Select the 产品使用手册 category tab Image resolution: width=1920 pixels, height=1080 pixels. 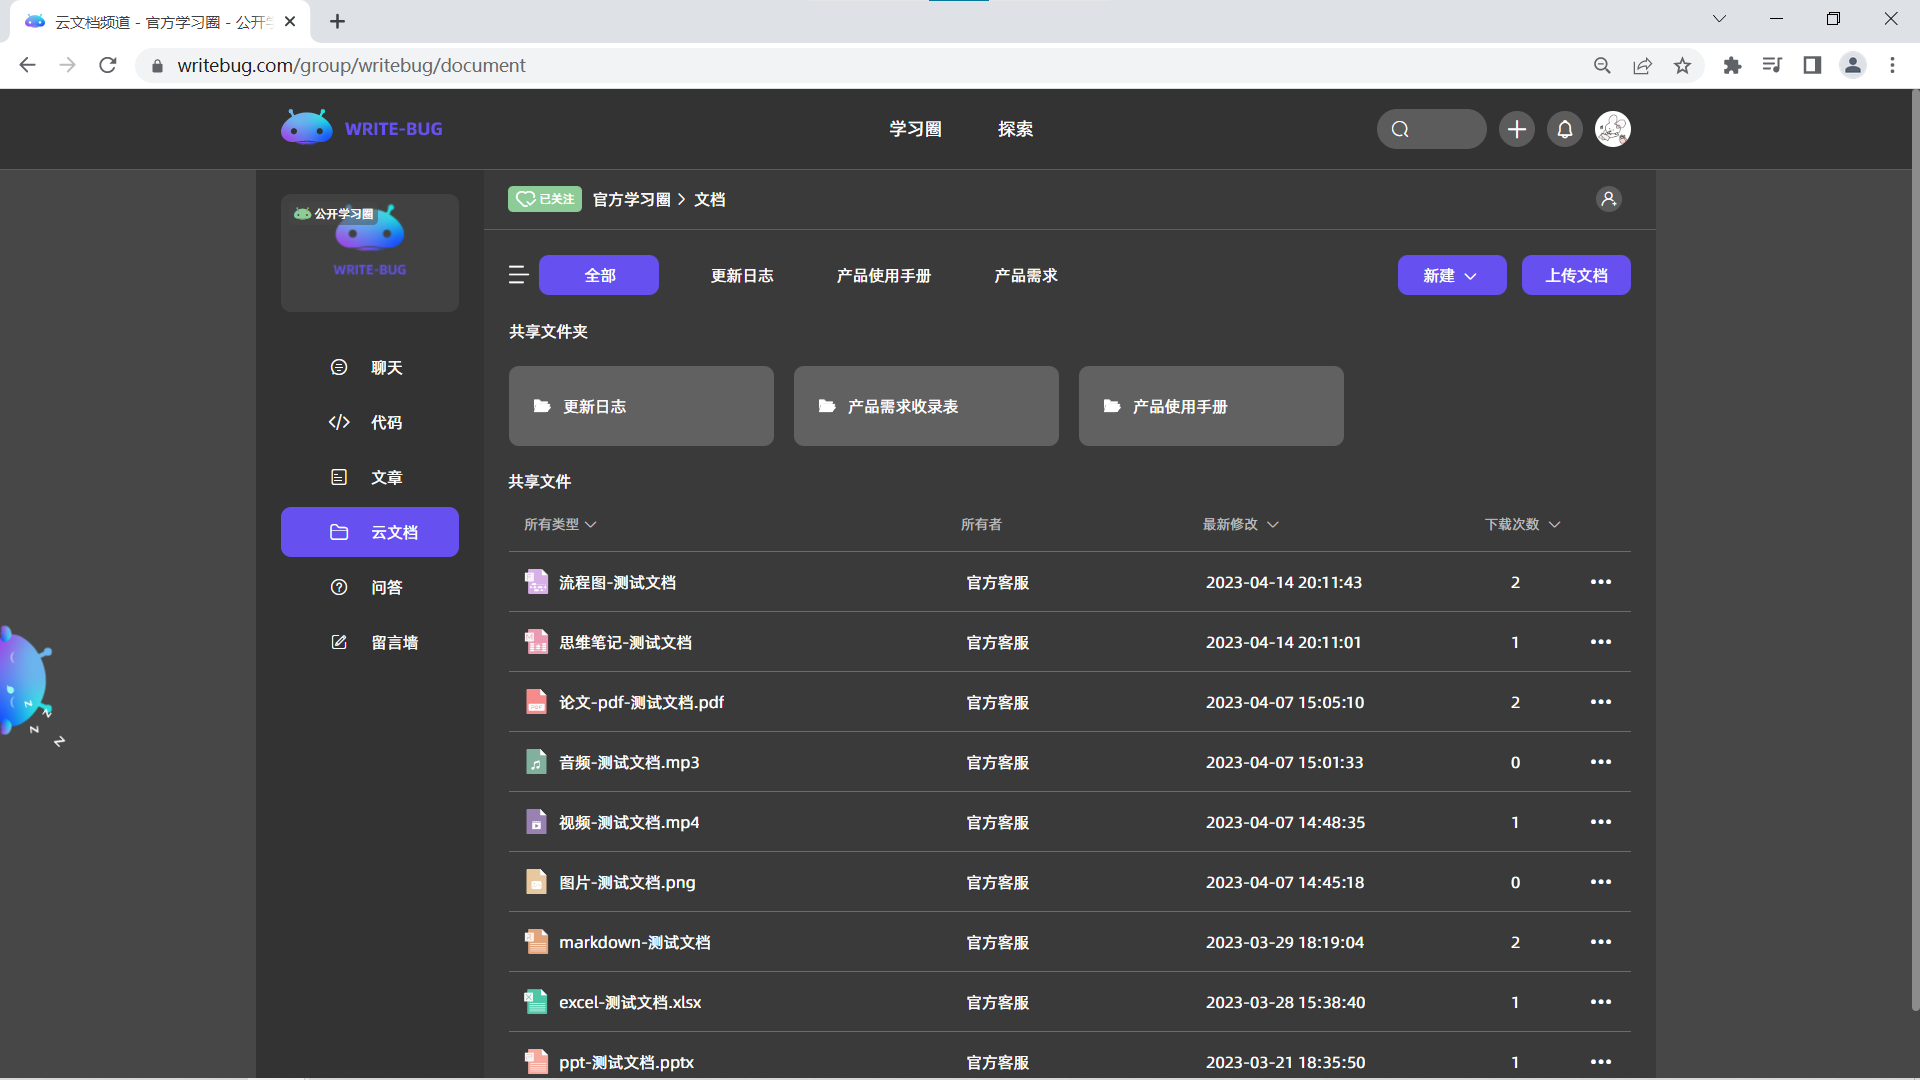pos(883,276)
